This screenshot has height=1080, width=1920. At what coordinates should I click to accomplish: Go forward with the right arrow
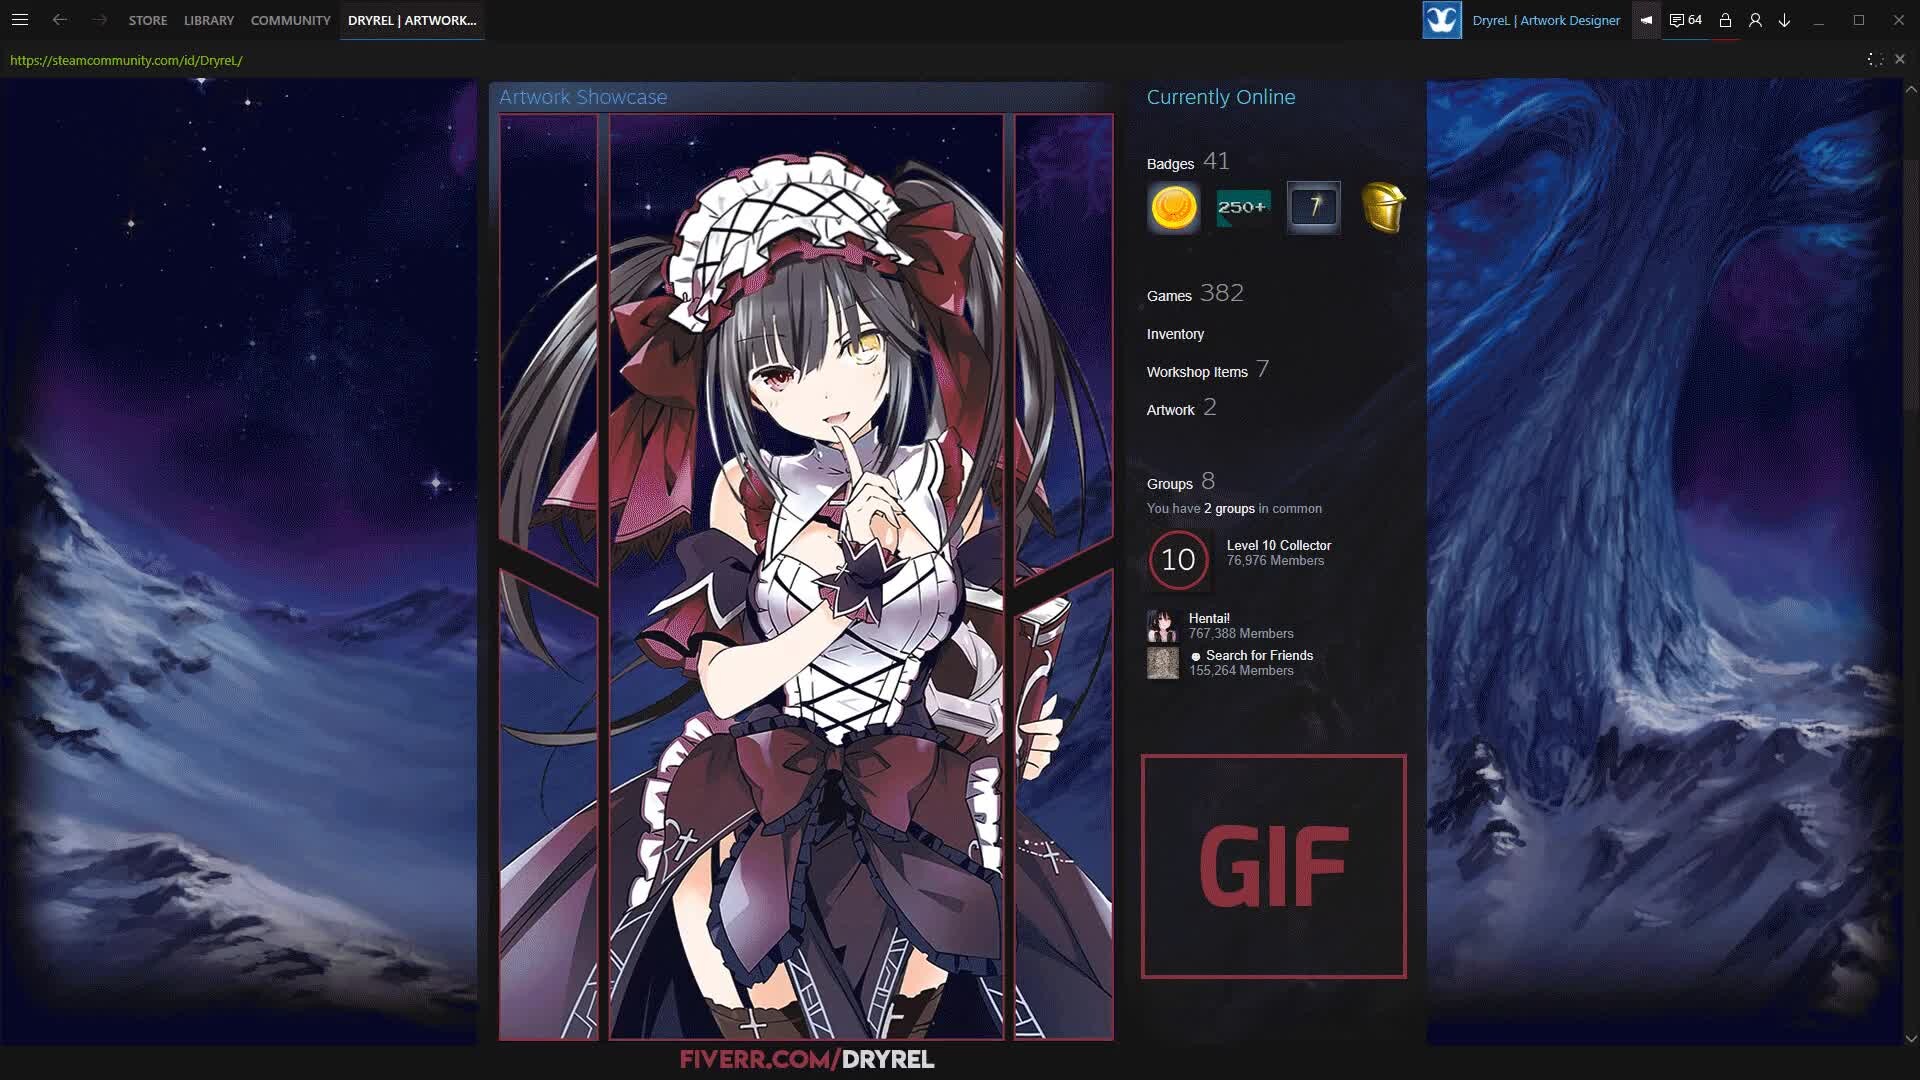click(99, 20)
